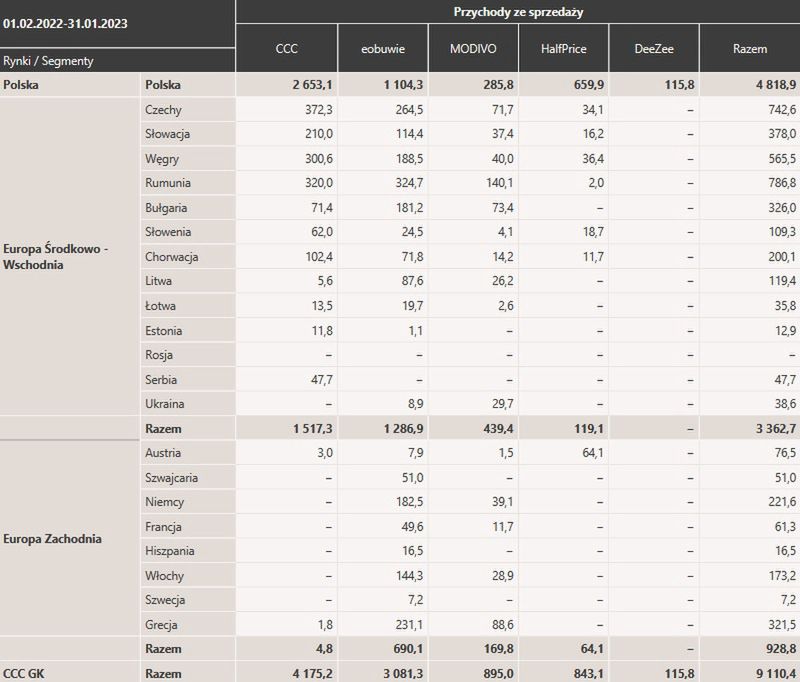This screenshot has height=682, width=800.
Task: Click the Europa Środkowo - Wschodnia region label
Action: pyautogui.click(x=55, y=257)
